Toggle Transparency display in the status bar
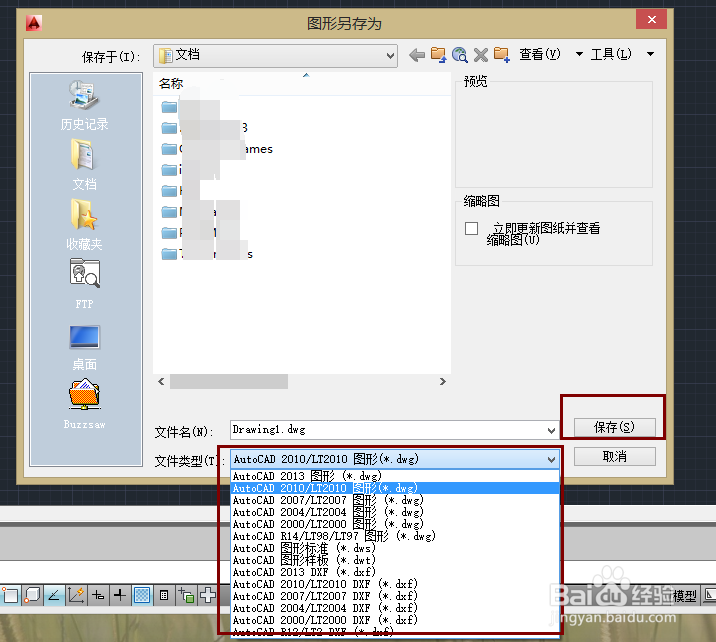 pyautogui.click(x=142, y=595)
